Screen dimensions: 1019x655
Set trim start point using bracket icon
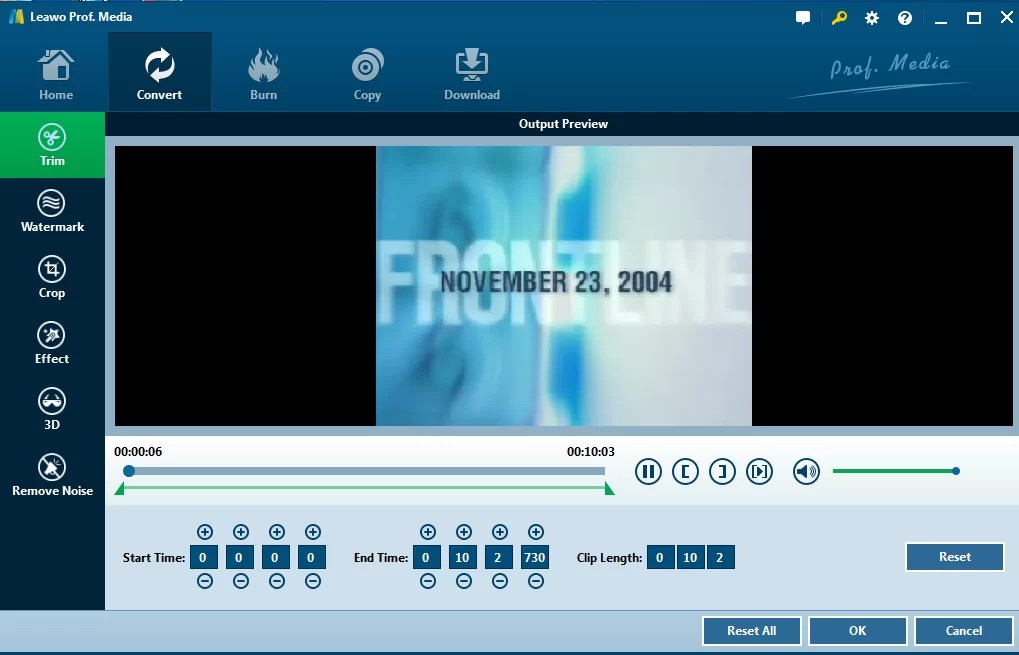pyautogui.click(x=685, y=471)
